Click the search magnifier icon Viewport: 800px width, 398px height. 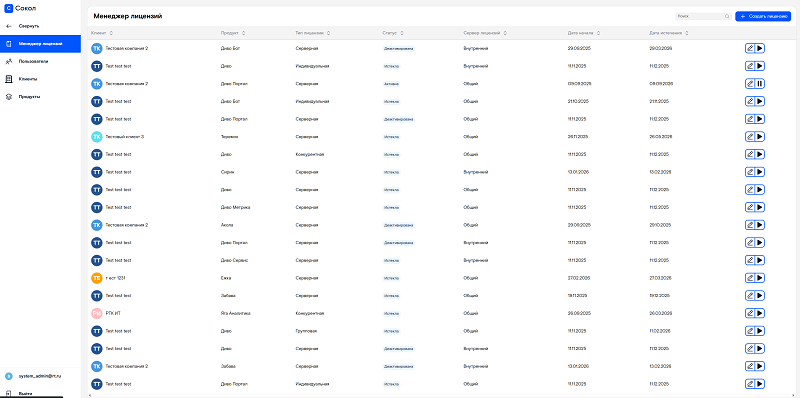pos(727,16)
